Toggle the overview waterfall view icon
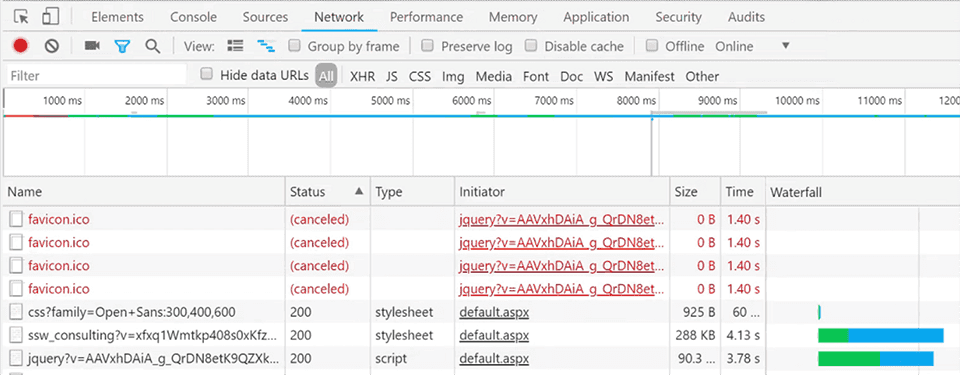The width and height of the screenshot is (960, 375). coord(266,46)
